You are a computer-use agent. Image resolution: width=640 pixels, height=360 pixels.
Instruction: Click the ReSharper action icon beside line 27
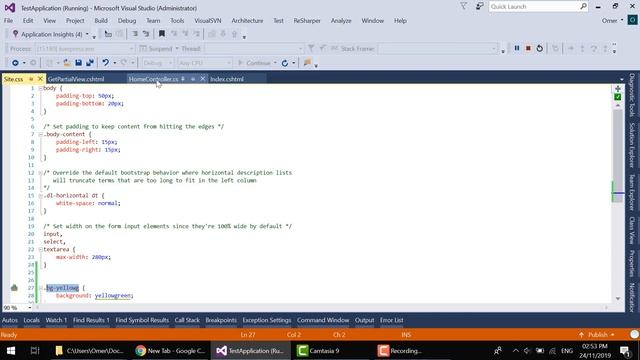[x=14, y=288]
